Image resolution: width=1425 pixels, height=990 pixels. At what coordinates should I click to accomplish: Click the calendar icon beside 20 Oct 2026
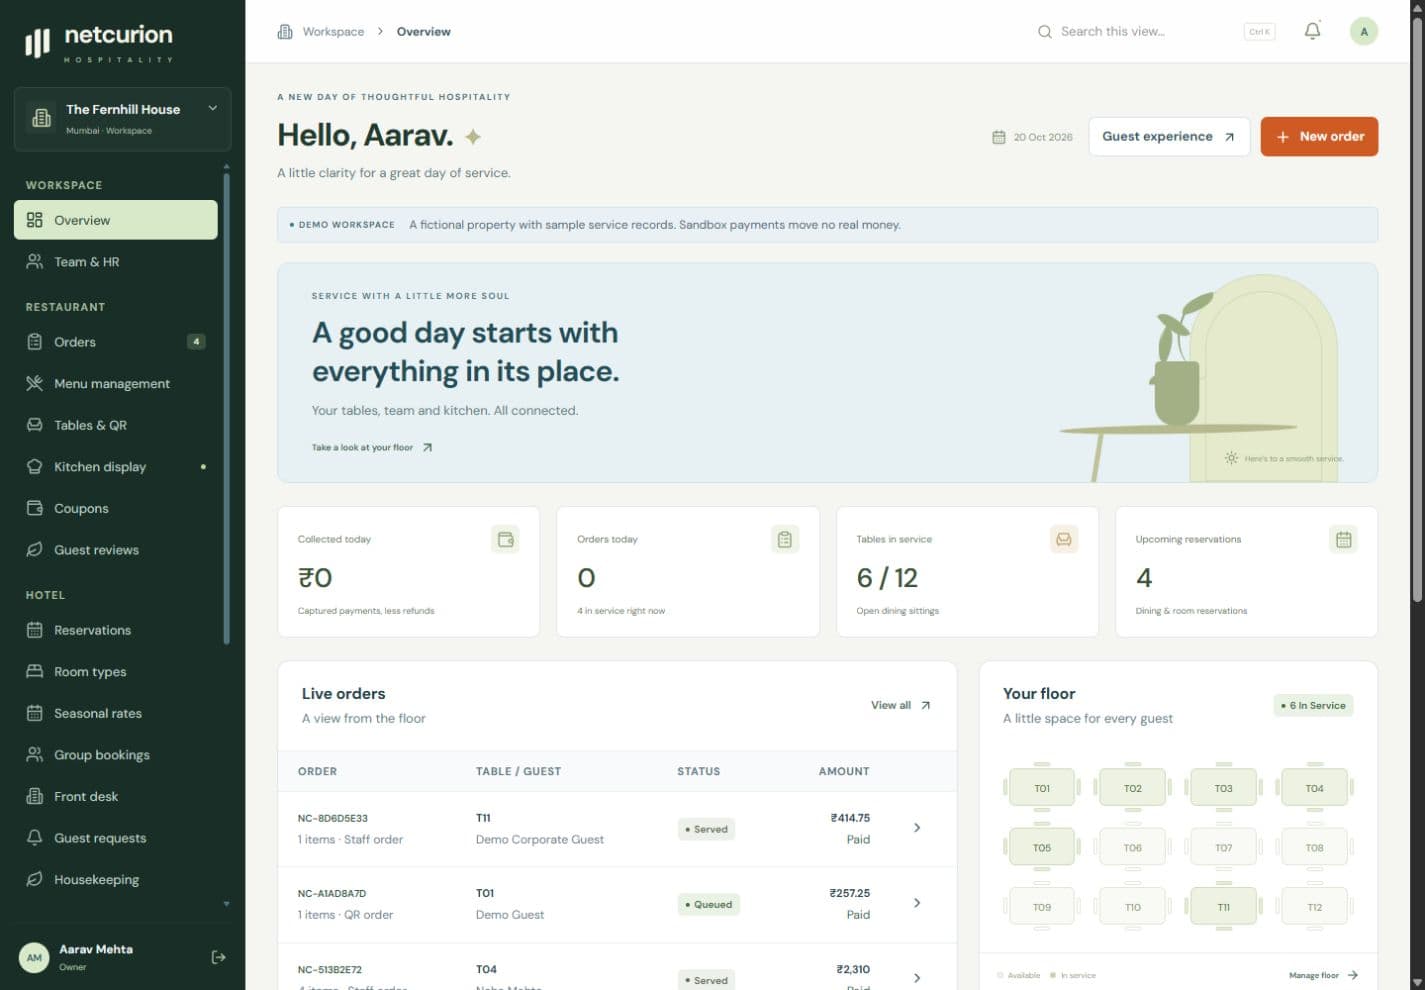point(998,137)
